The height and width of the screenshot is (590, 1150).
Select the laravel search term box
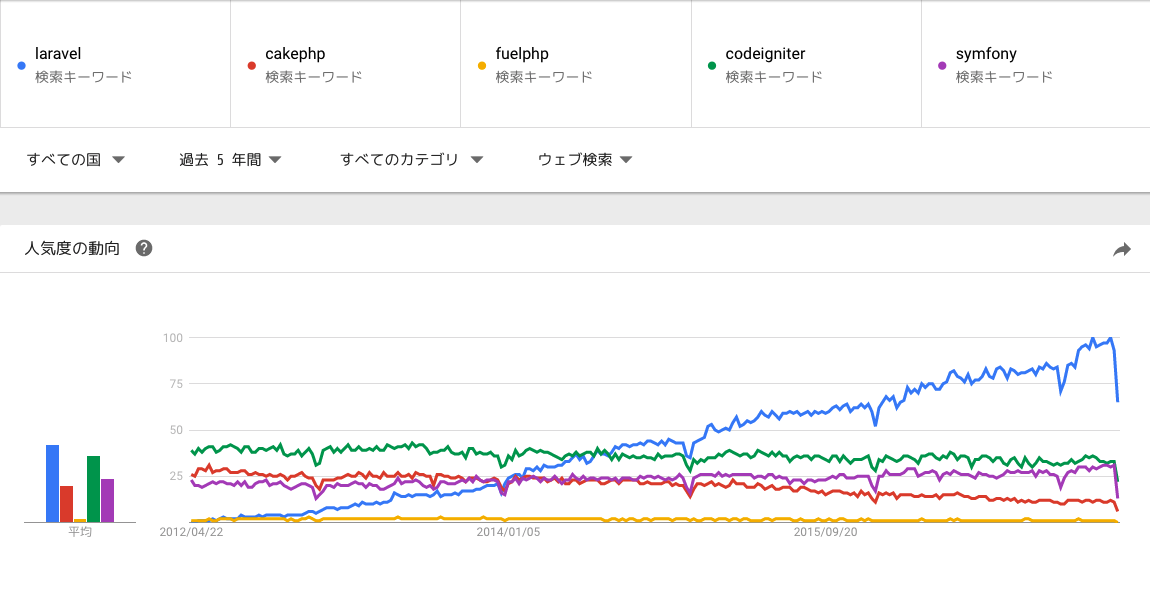tap(115, 64)
